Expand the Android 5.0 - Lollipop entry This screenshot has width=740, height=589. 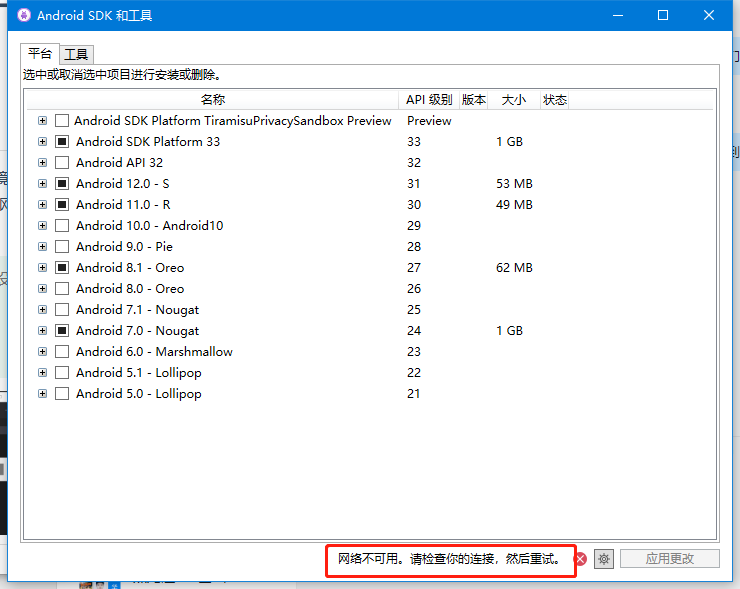point(42,393)
